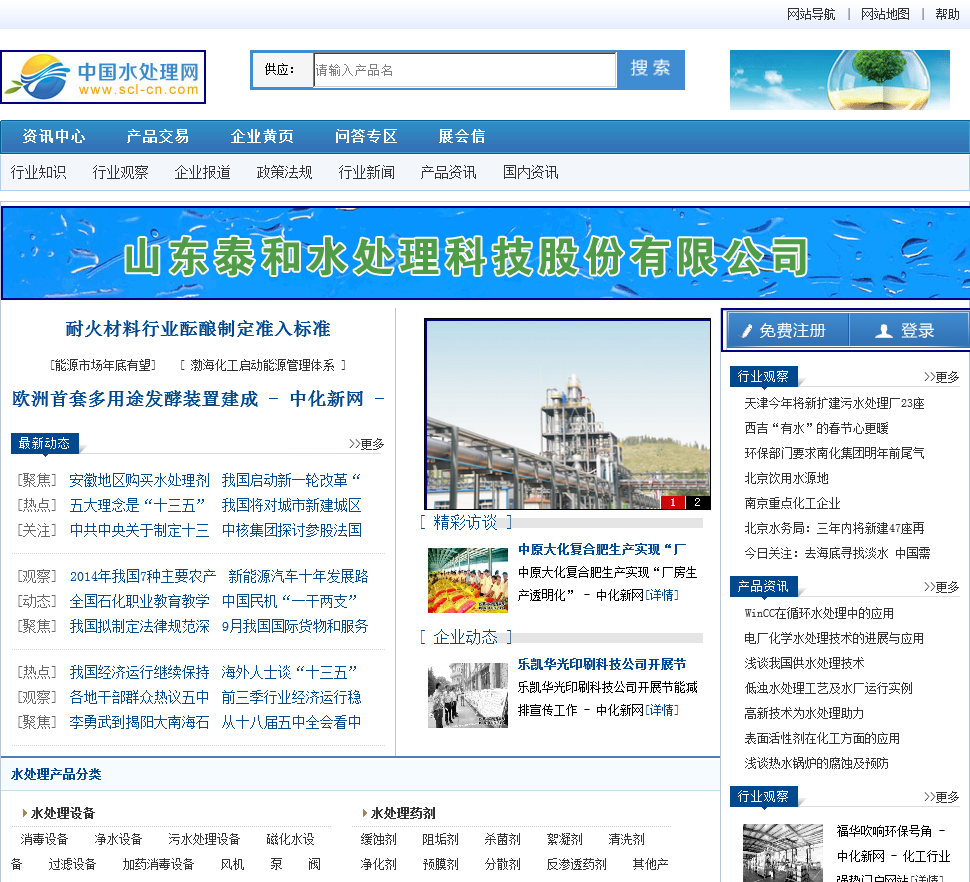Open 天津今年将新扩建污水处理厂23座
The height and width of the screenshot is (882, 970).
pos(835,403)
